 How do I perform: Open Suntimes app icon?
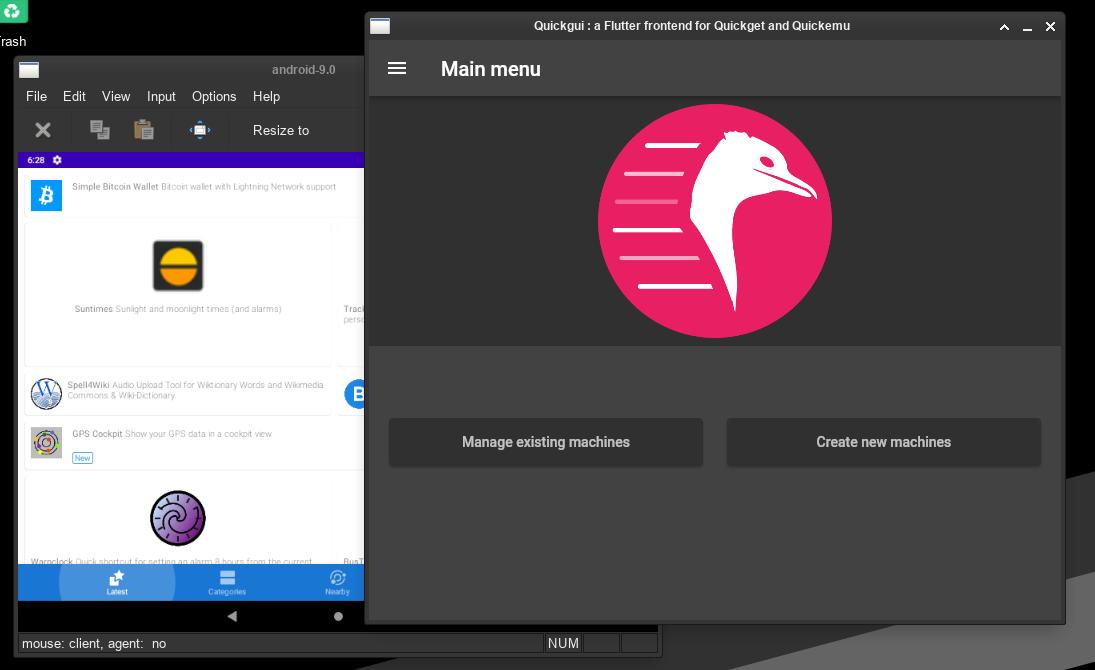pos(178,265)
